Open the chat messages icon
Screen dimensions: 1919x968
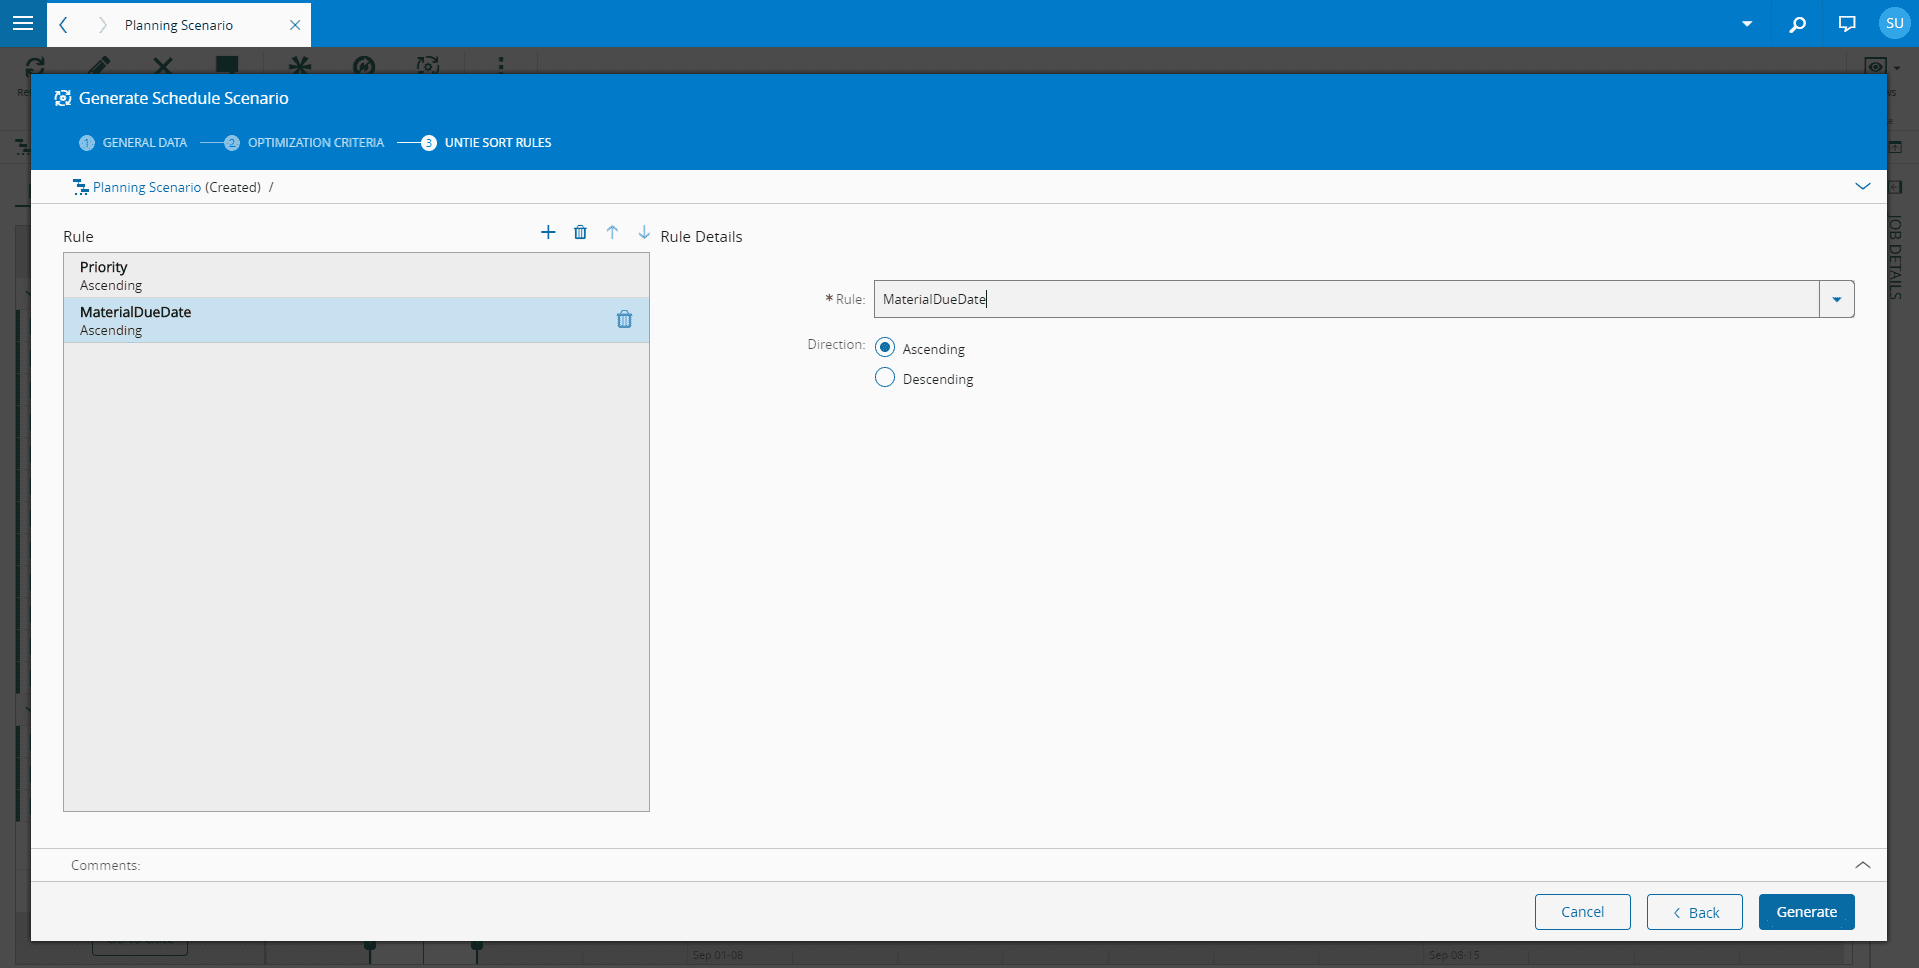[1847, 24]
